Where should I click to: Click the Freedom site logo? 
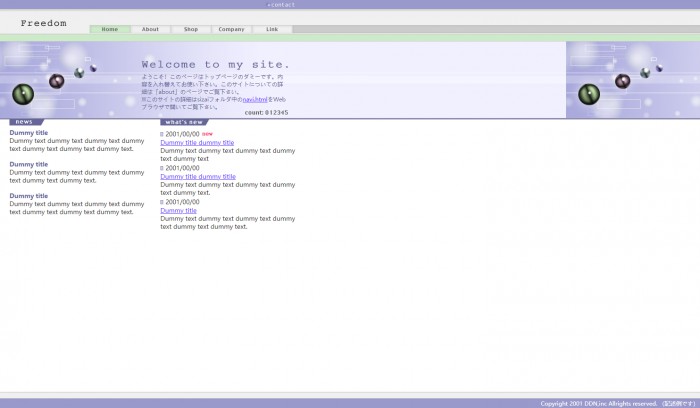click(43, 23)
